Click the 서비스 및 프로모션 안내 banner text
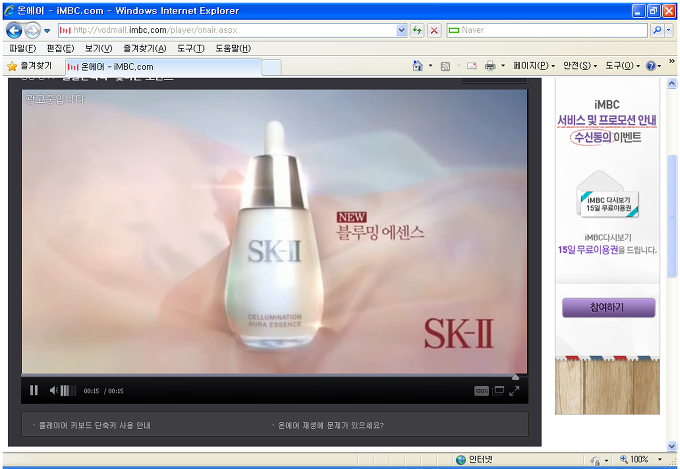Screen dimensions: 680x469 click(607, 120)
